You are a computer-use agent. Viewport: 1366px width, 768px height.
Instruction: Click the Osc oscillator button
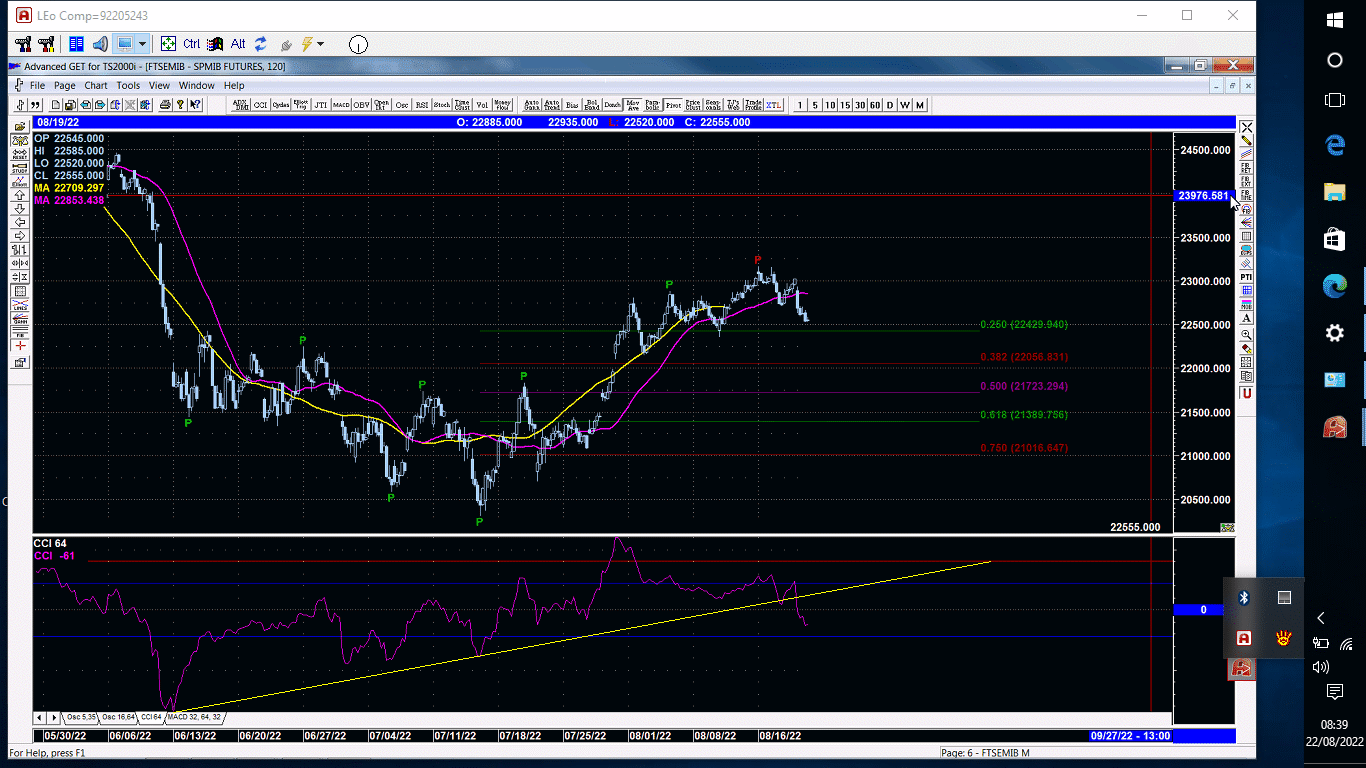coord(402,103)
